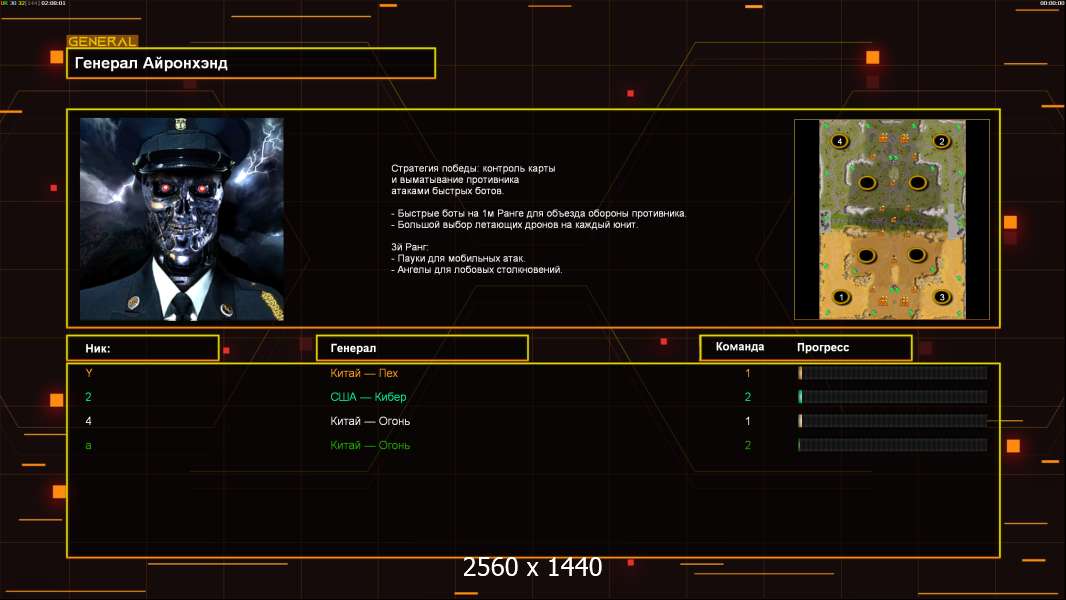Viewport: 1066px width, 600px height.
Task: Select start position 2 on the minimap
Action: click(941, 141)
